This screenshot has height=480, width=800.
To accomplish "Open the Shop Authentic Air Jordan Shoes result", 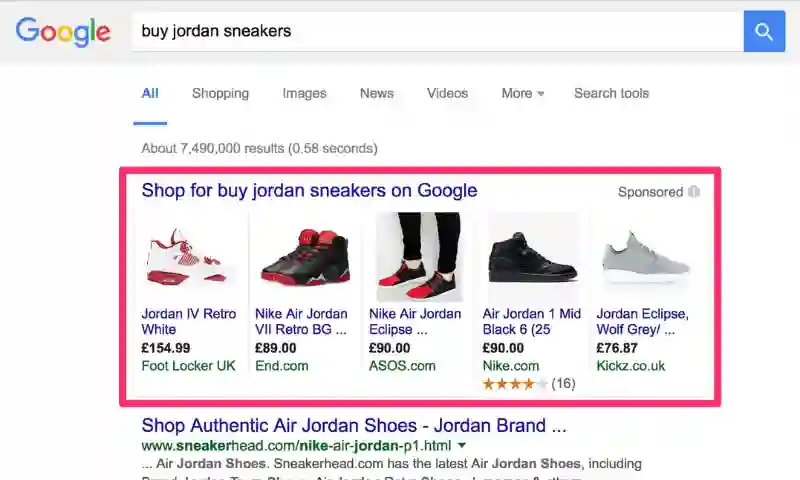I will click(354, 425).
